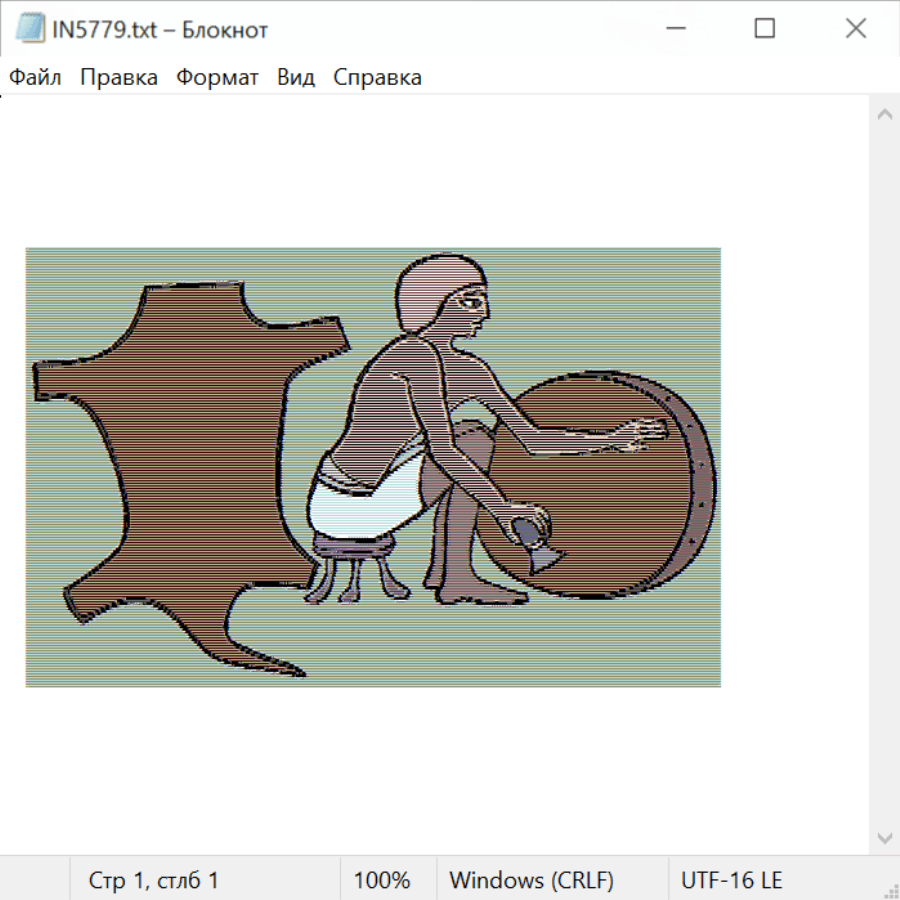The height and width of the screenshot is (900, 900).
Task: Open the Вид menu
Action: (296, 78)
